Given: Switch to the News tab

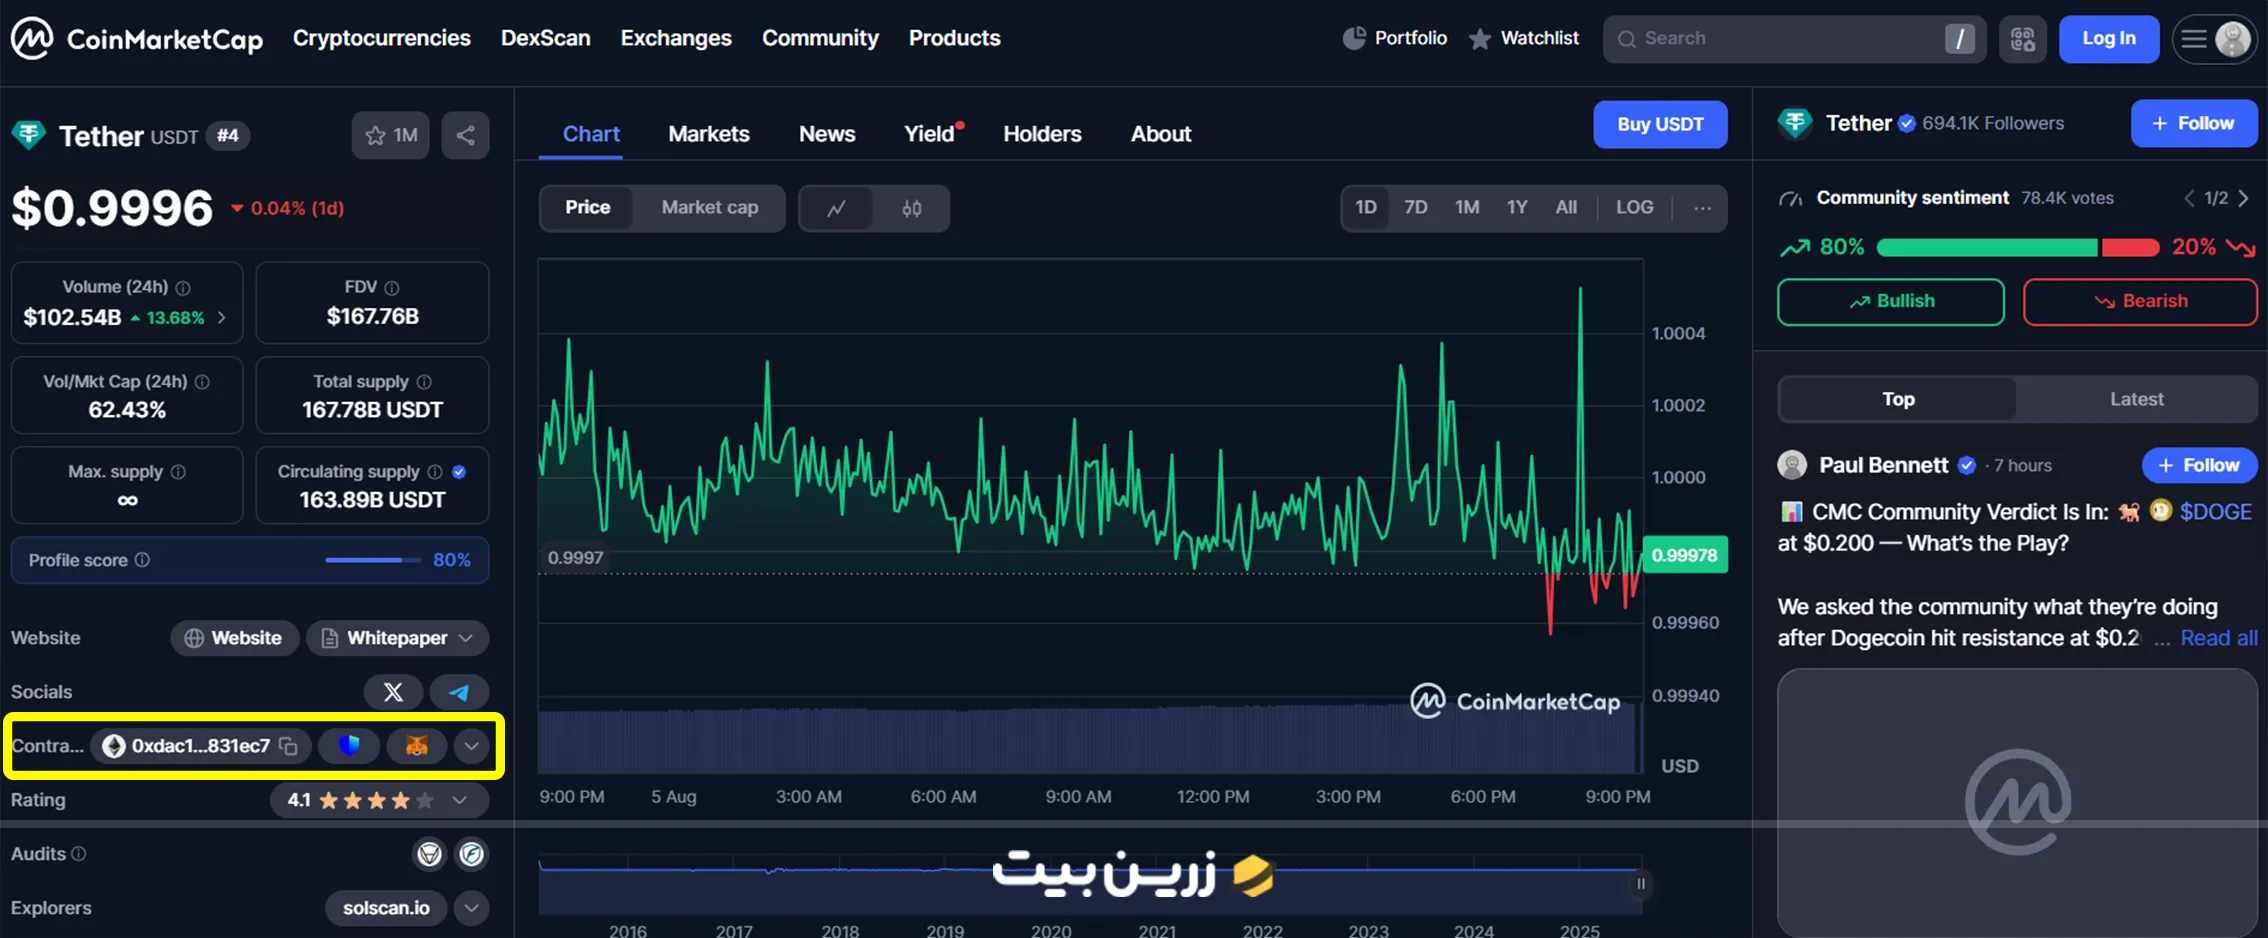Looking at the screenshot, I should coord(826,134).
